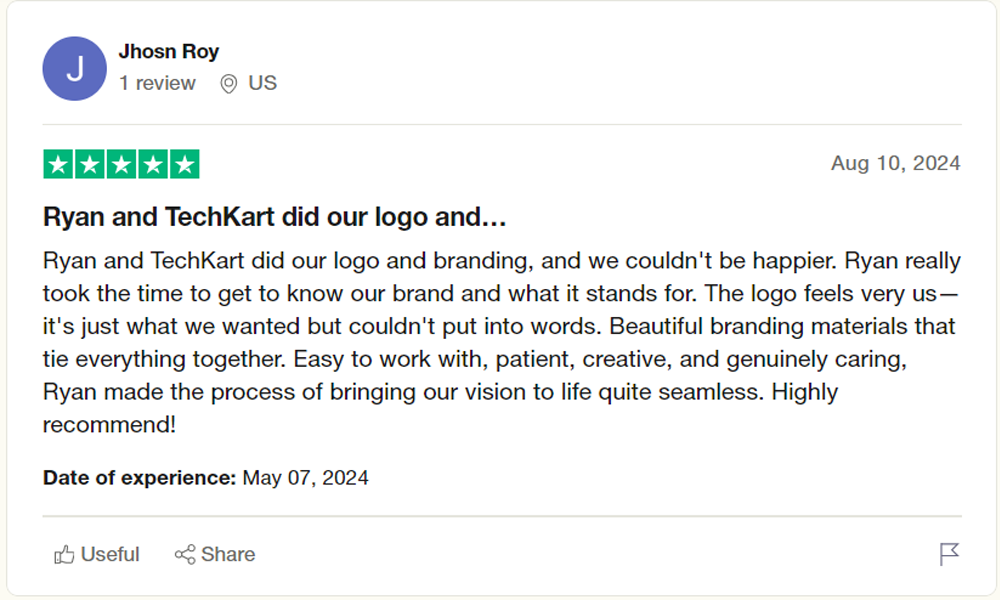This screenshot has width=1000, height=600.
Task: Click the first green star
Action: (x=58, y=165)
